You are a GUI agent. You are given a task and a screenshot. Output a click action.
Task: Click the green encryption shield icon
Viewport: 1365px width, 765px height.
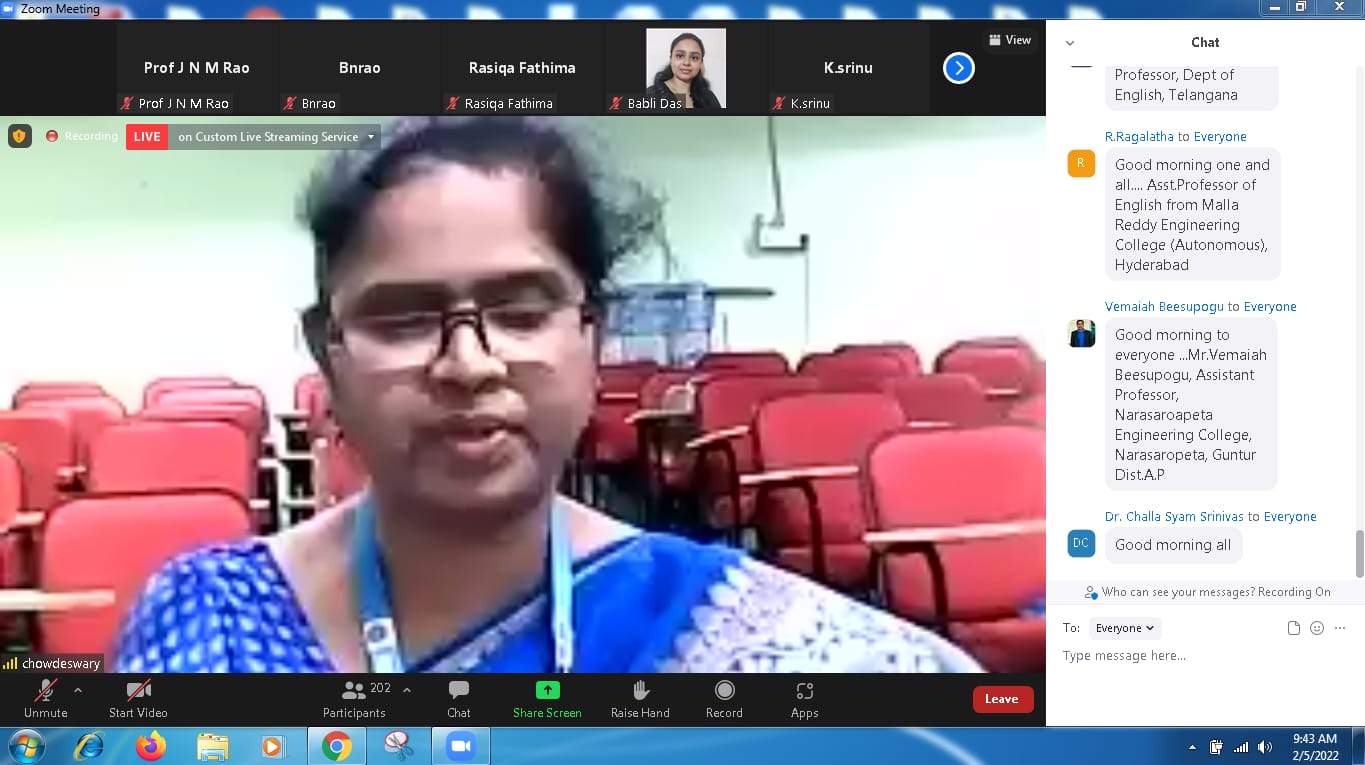pyautogui.click(x=20, y=136)
